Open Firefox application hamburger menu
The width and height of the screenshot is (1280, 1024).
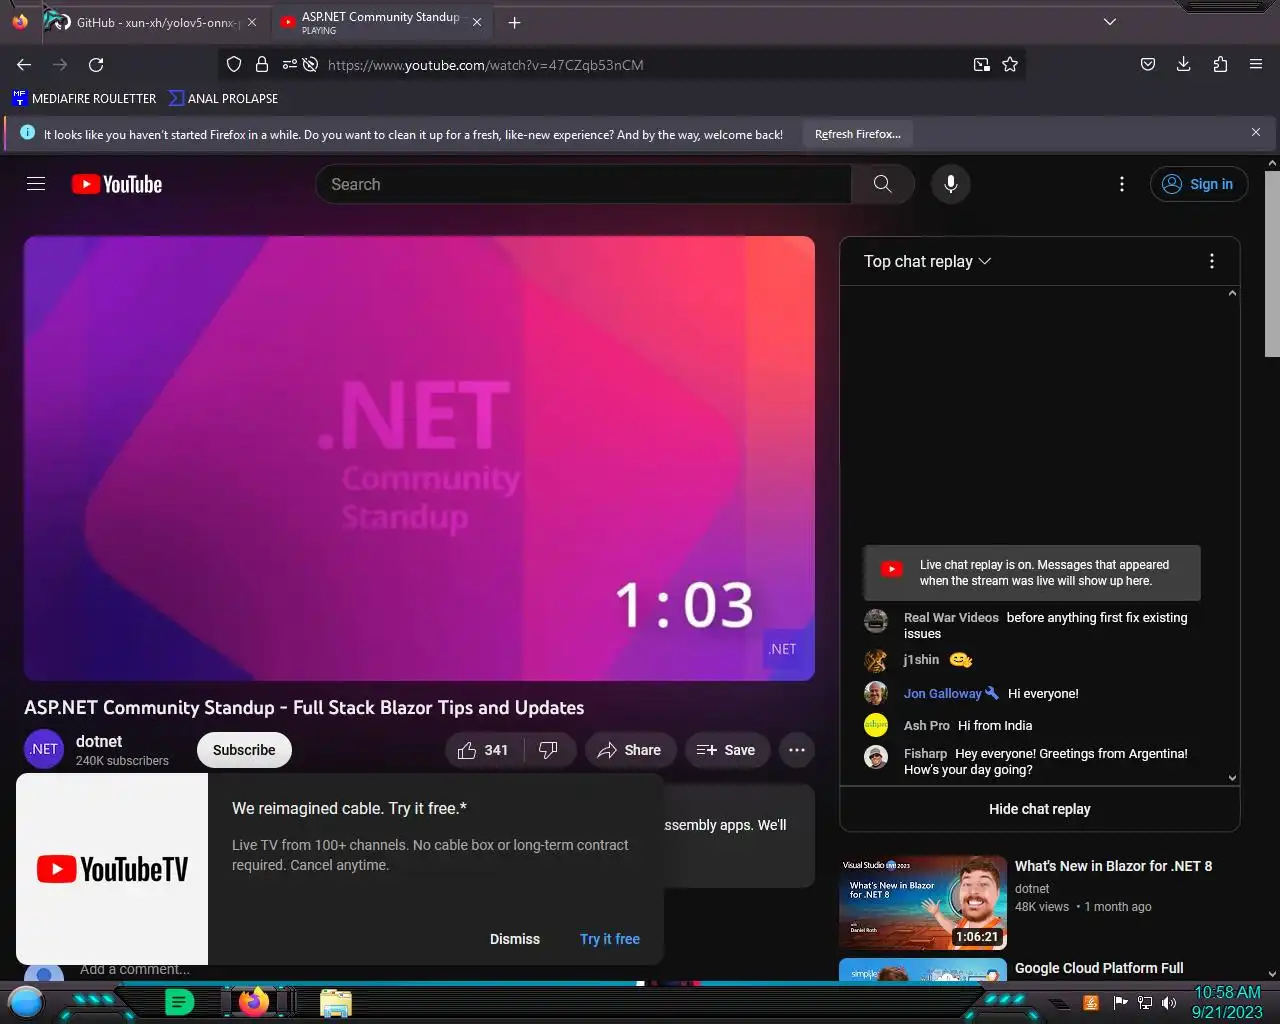pos(1256,64)
